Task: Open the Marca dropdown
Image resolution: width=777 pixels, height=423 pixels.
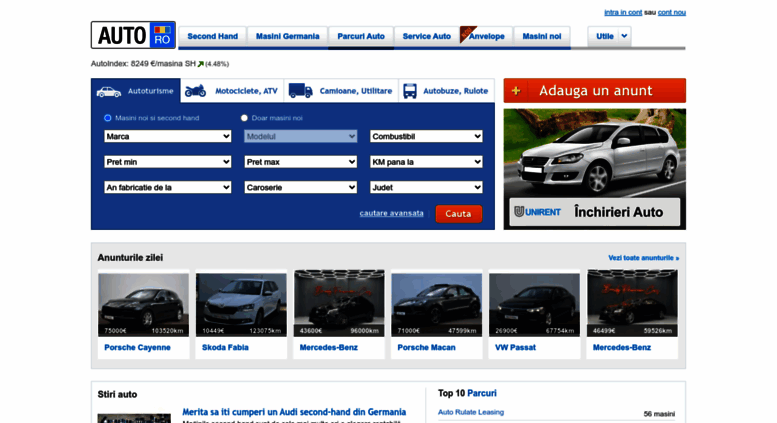Action: coord(167,136)
